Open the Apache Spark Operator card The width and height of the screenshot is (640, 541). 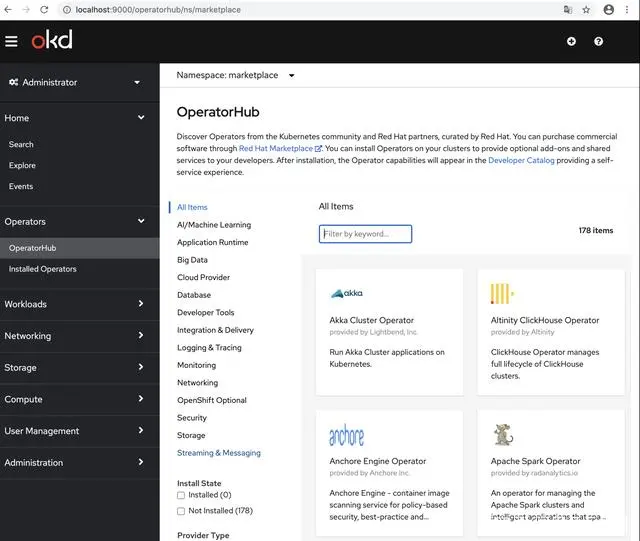(x=551, y=473)
